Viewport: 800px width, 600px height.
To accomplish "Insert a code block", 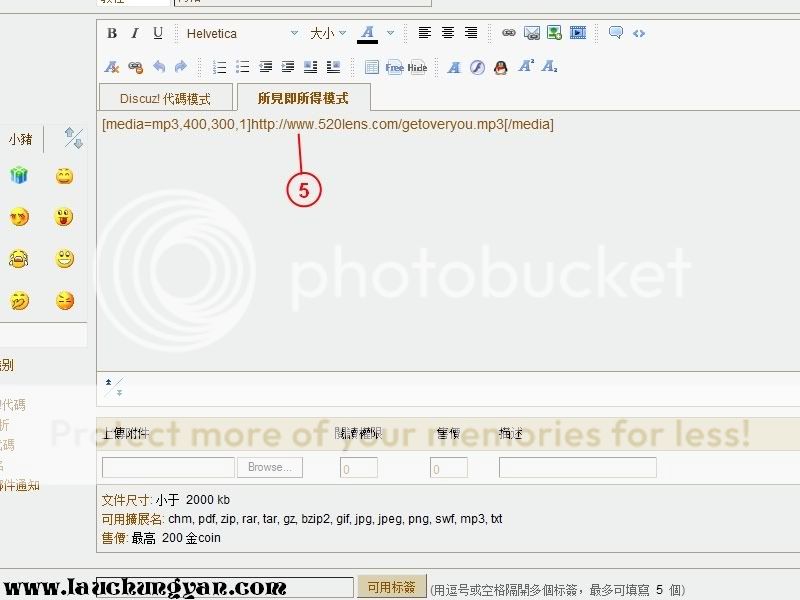I will [639, 34].
